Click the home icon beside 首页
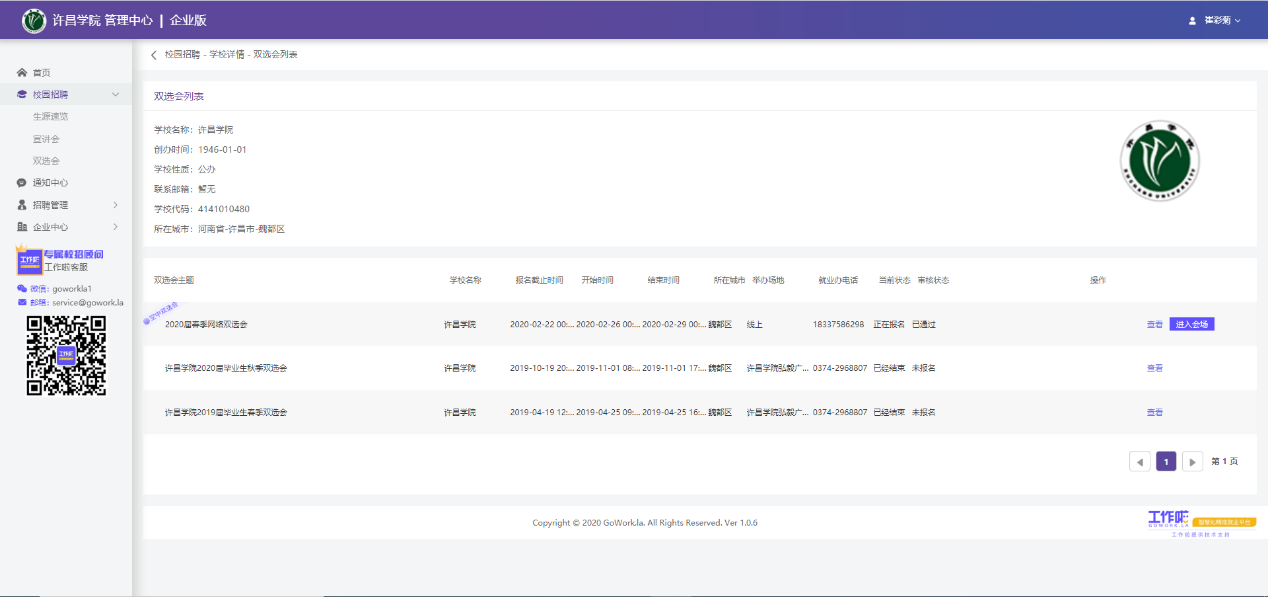This screenshot has height=597, width=1268. click(x=22, y=73)
